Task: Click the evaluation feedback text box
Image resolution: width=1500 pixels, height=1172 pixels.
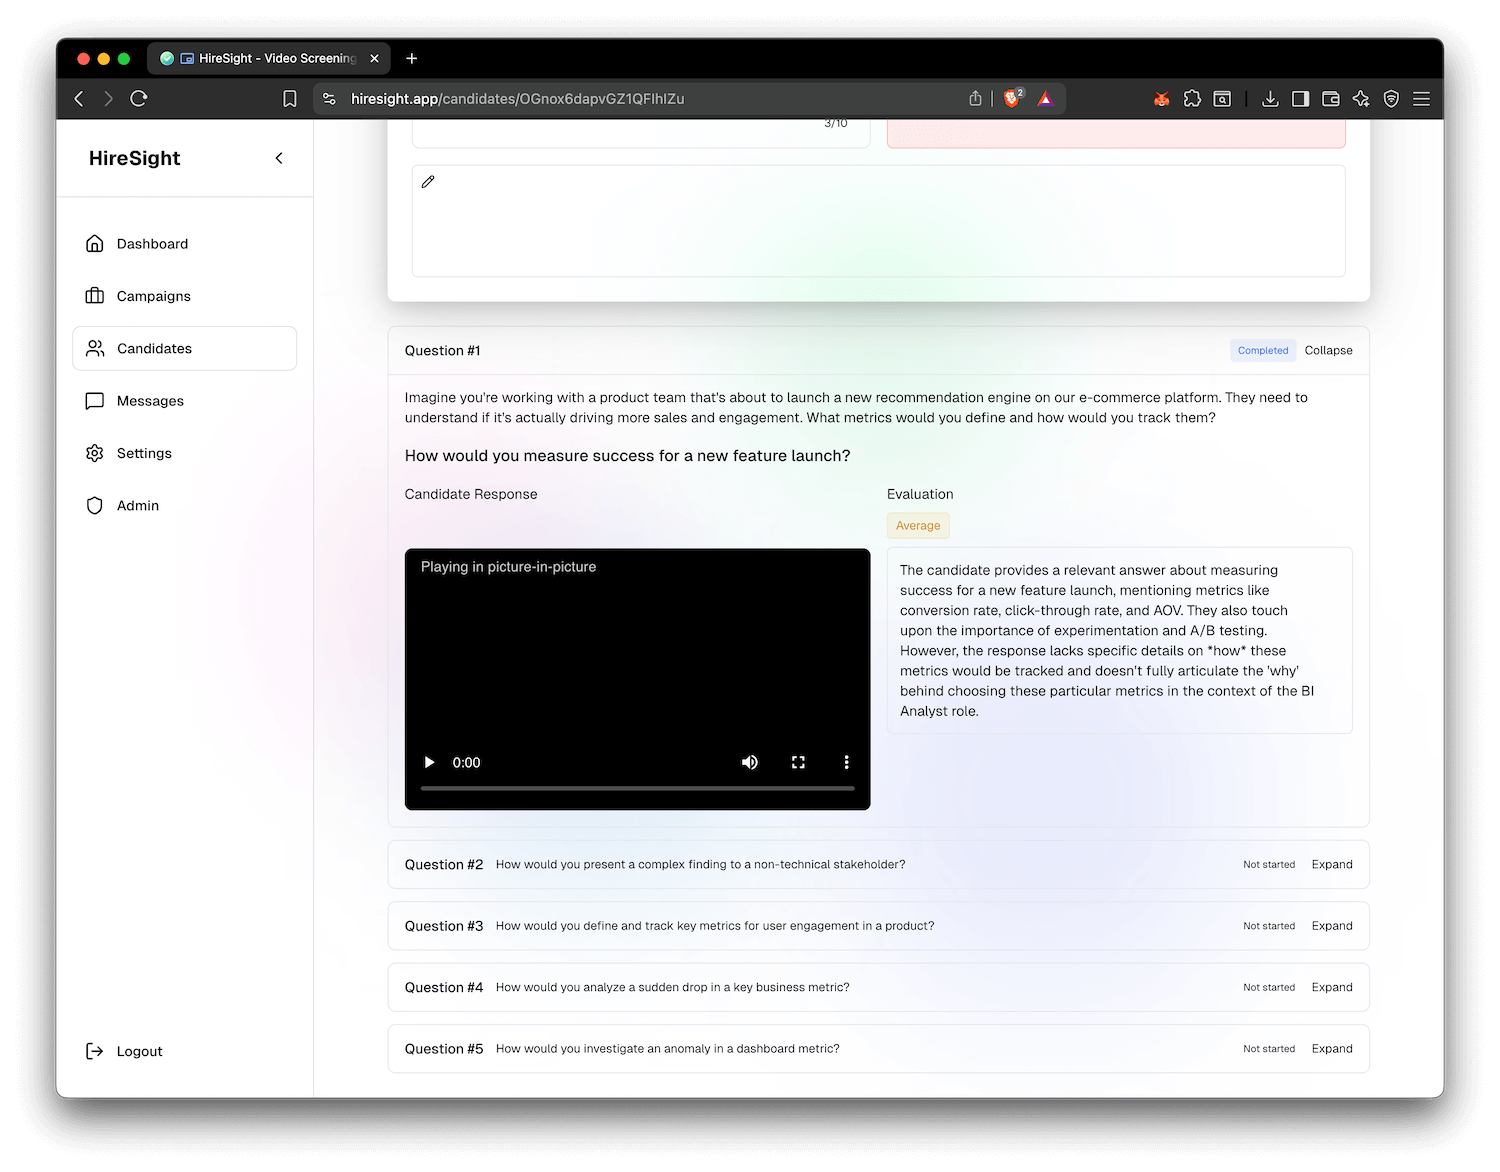Action: (x=1120, y=640)
